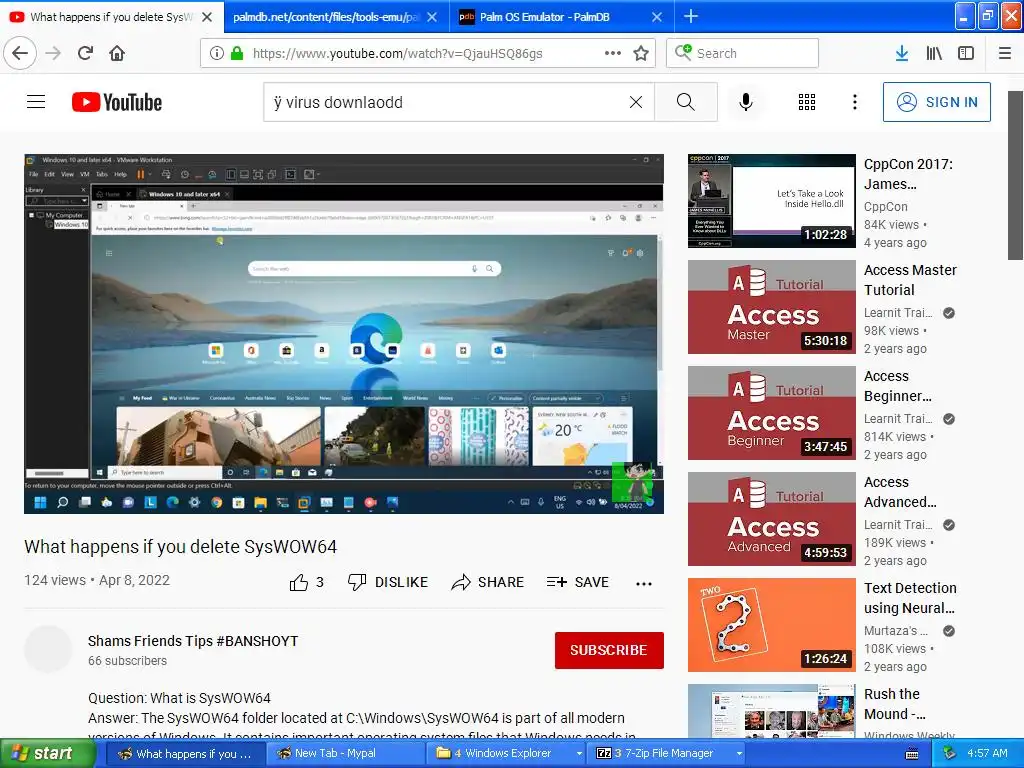Viewport: 1024px width, 768px height.
Task: Open YouTube settings three-dot menu
Action: tap(854, 102)
